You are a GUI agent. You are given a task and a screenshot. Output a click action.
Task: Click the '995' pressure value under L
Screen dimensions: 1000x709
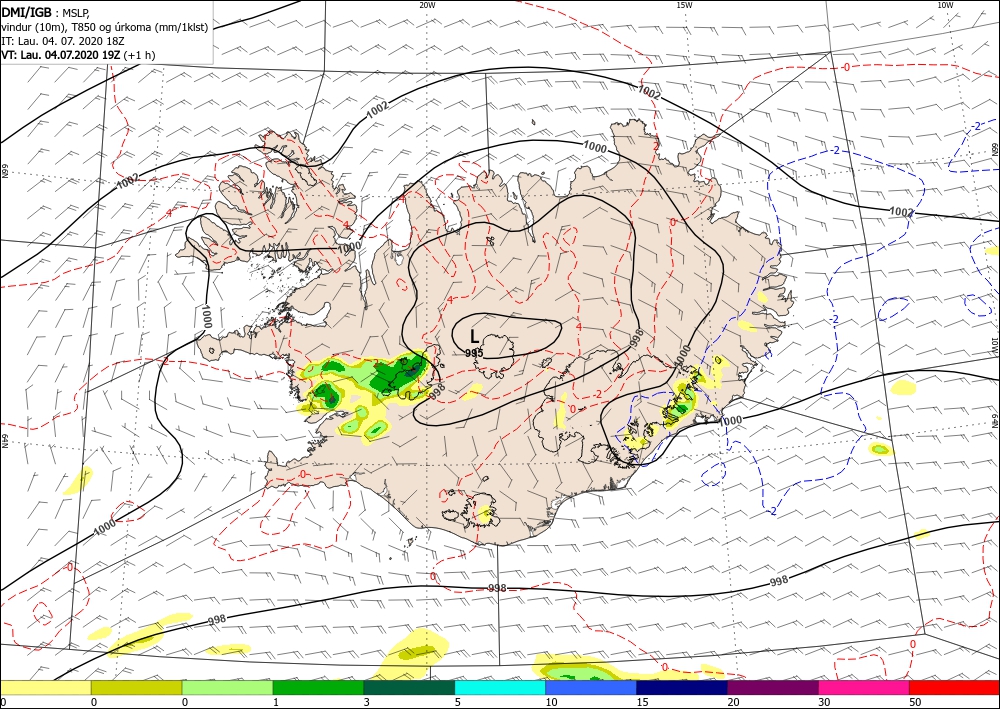coord(474,353)
